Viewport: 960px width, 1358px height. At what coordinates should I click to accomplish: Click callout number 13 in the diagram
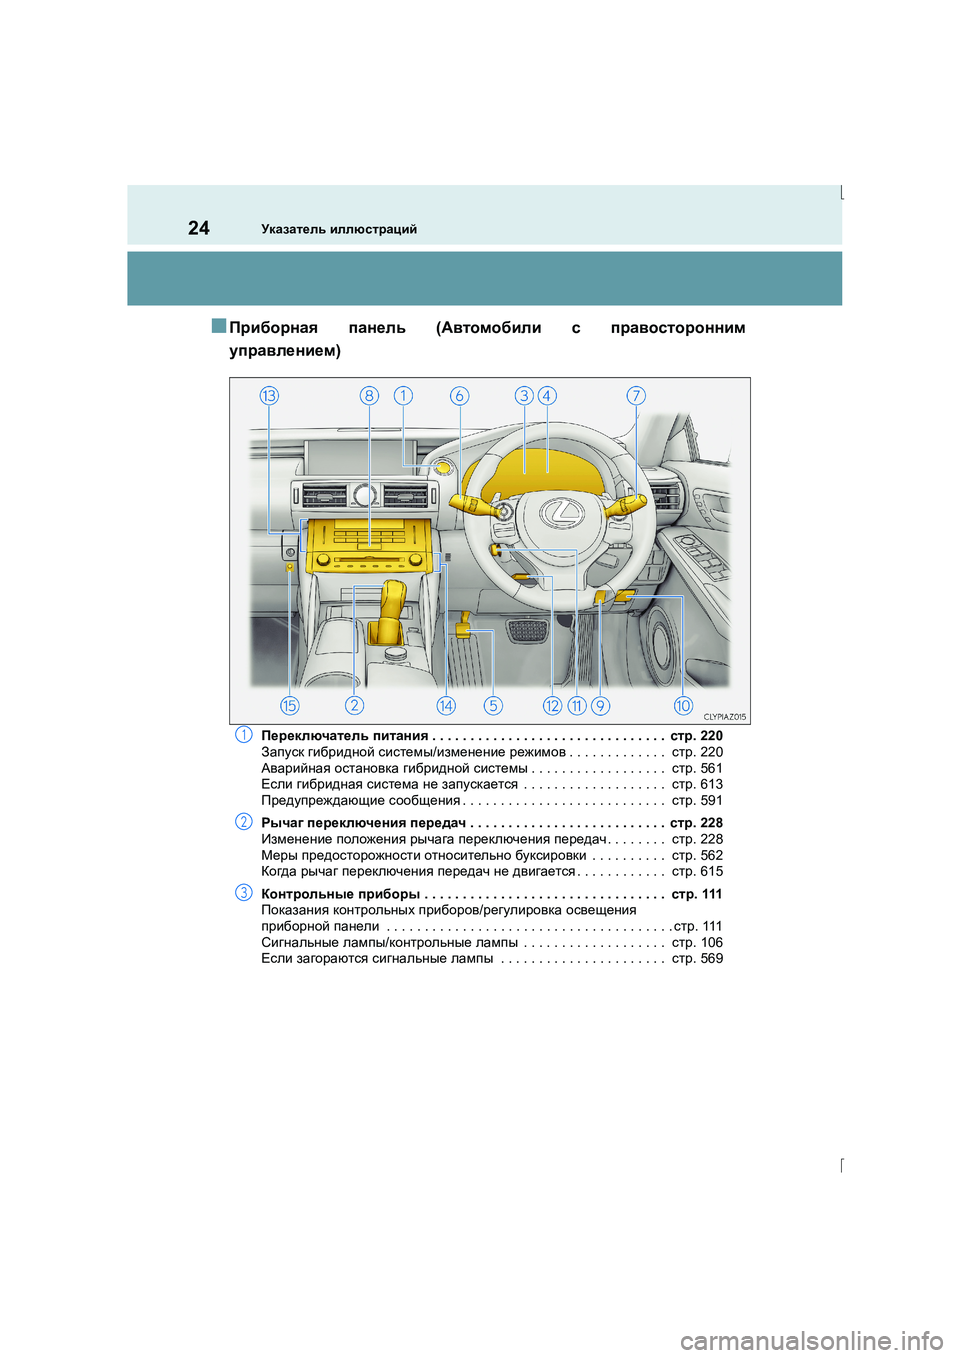tap(269, 396)
